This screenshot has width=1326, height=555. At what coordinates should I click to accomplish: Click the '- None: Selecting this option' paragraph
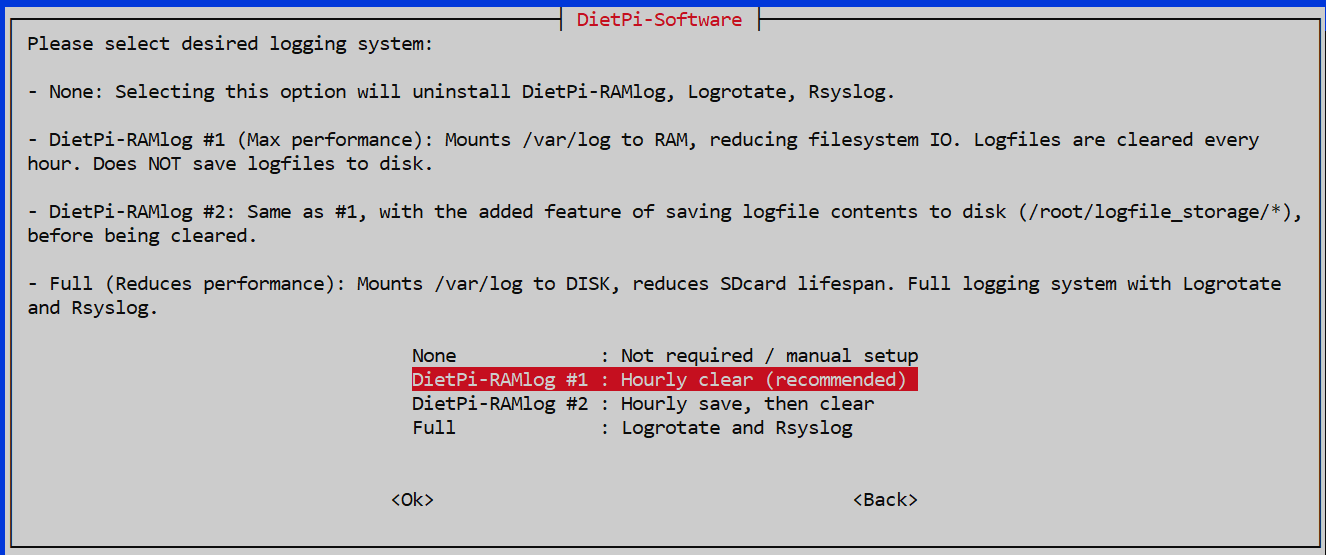(x=461, y=92)
